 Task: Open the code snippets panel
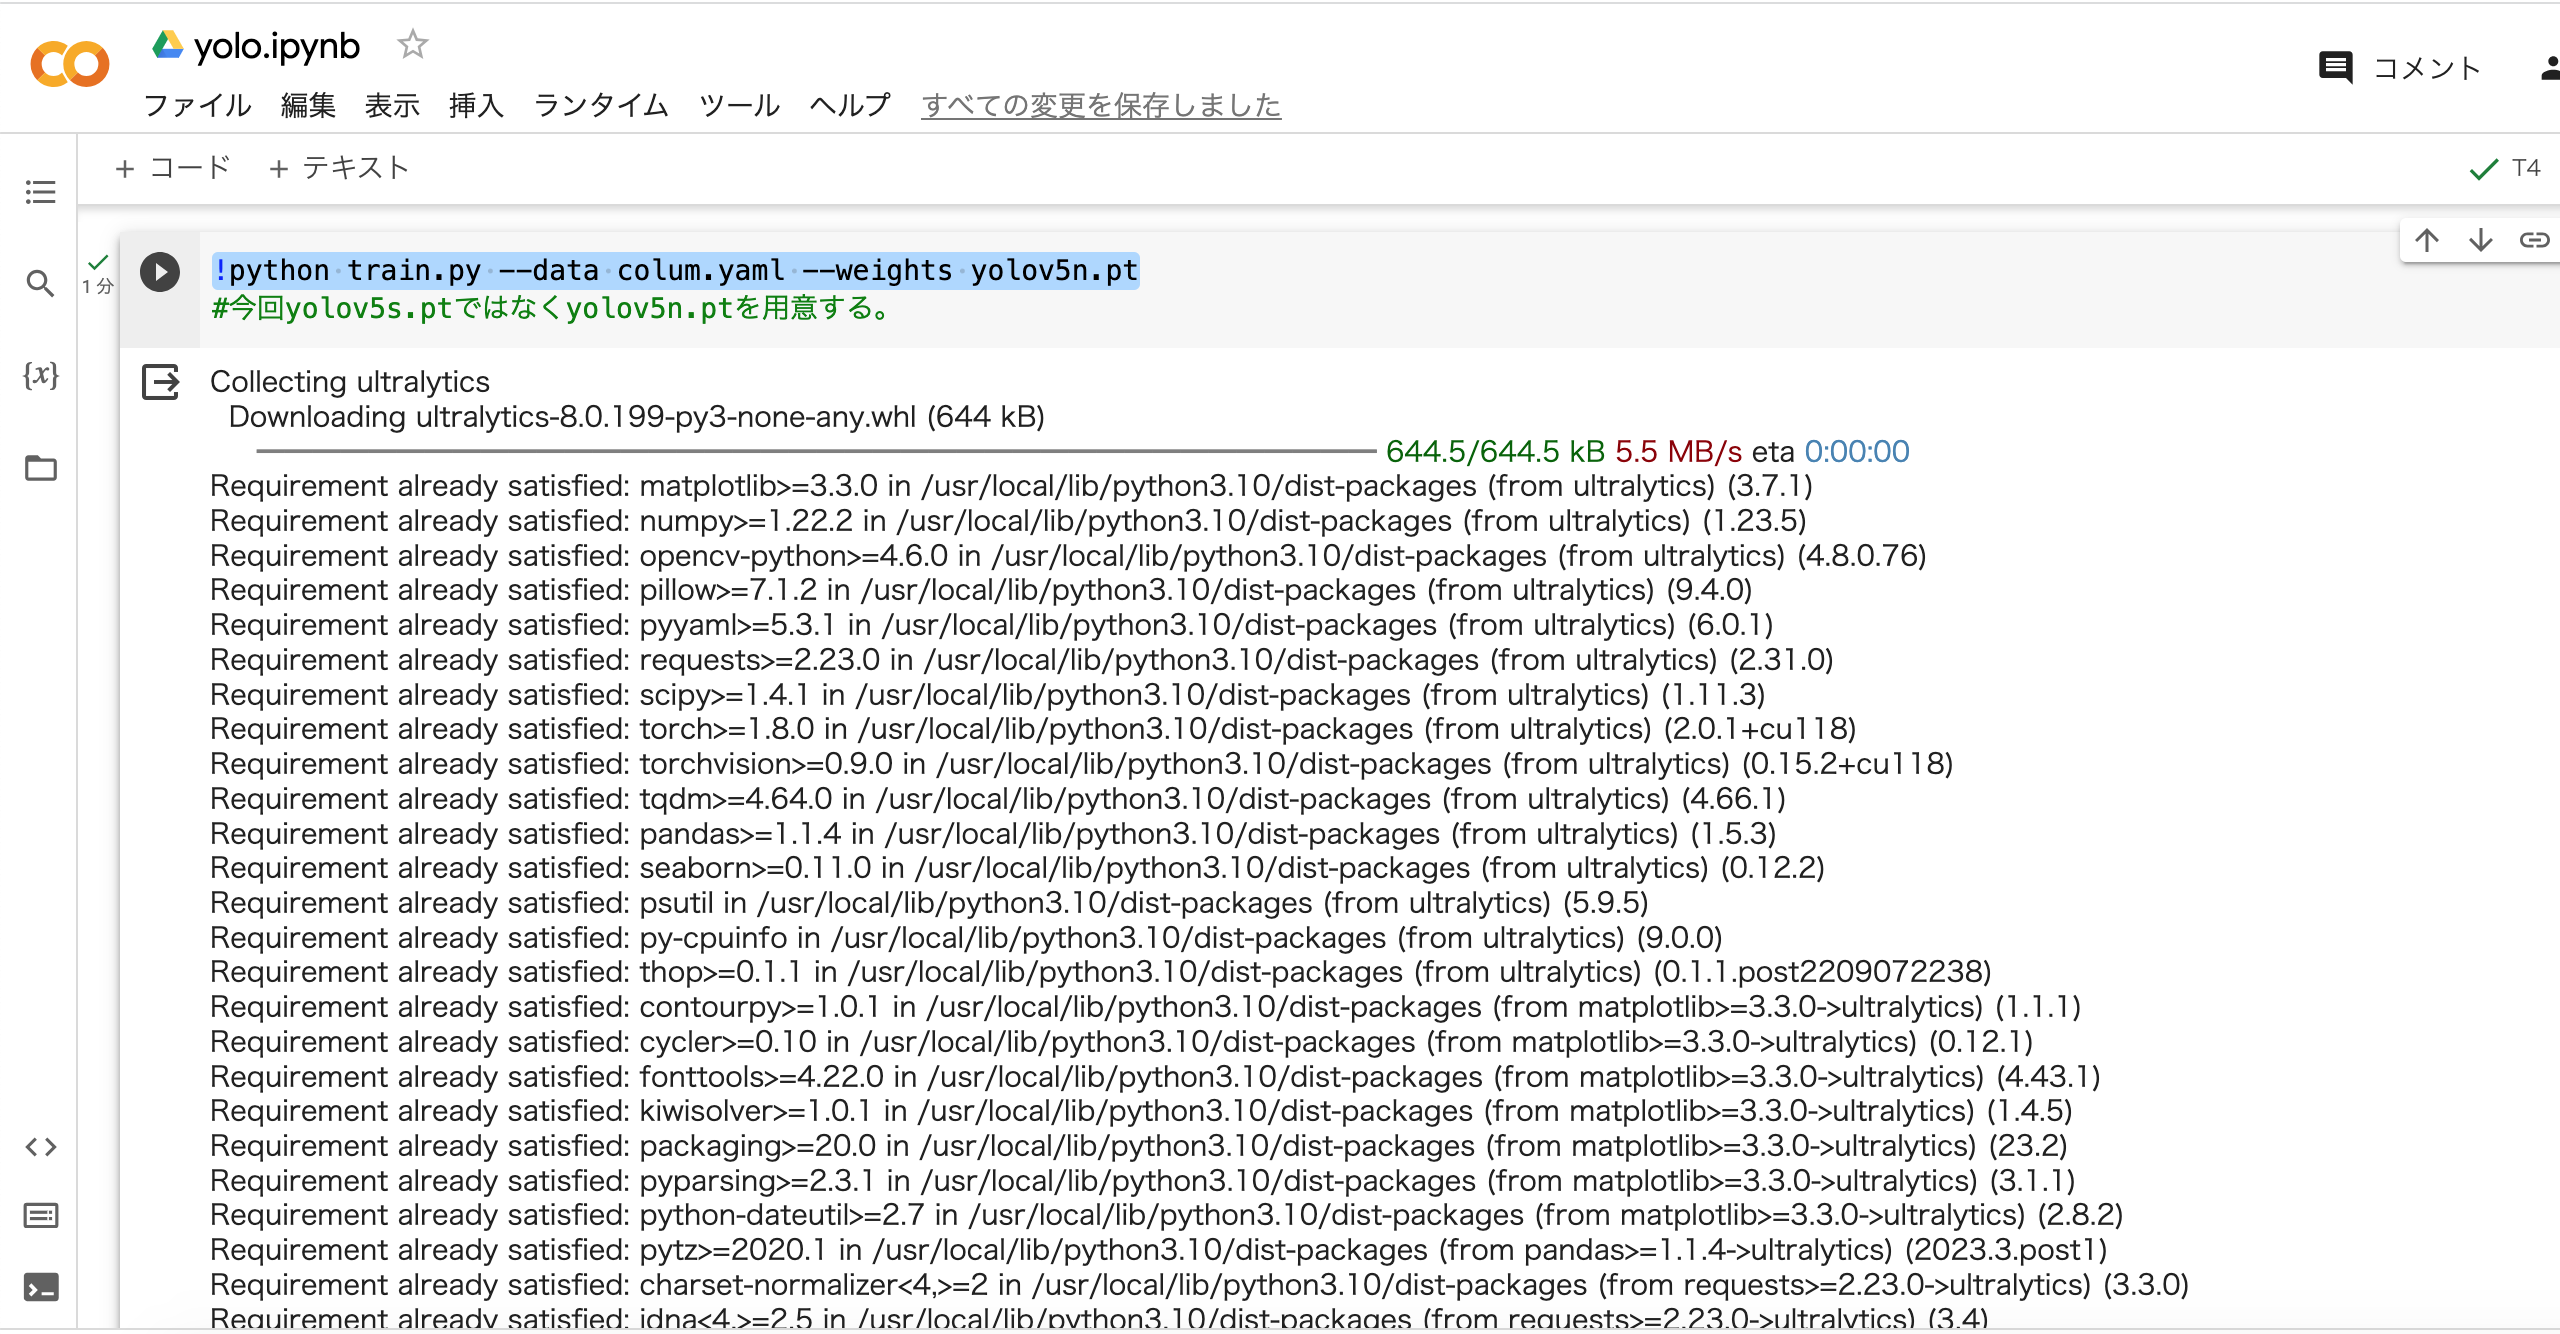pyautogui.click(x=42, y=1147)
